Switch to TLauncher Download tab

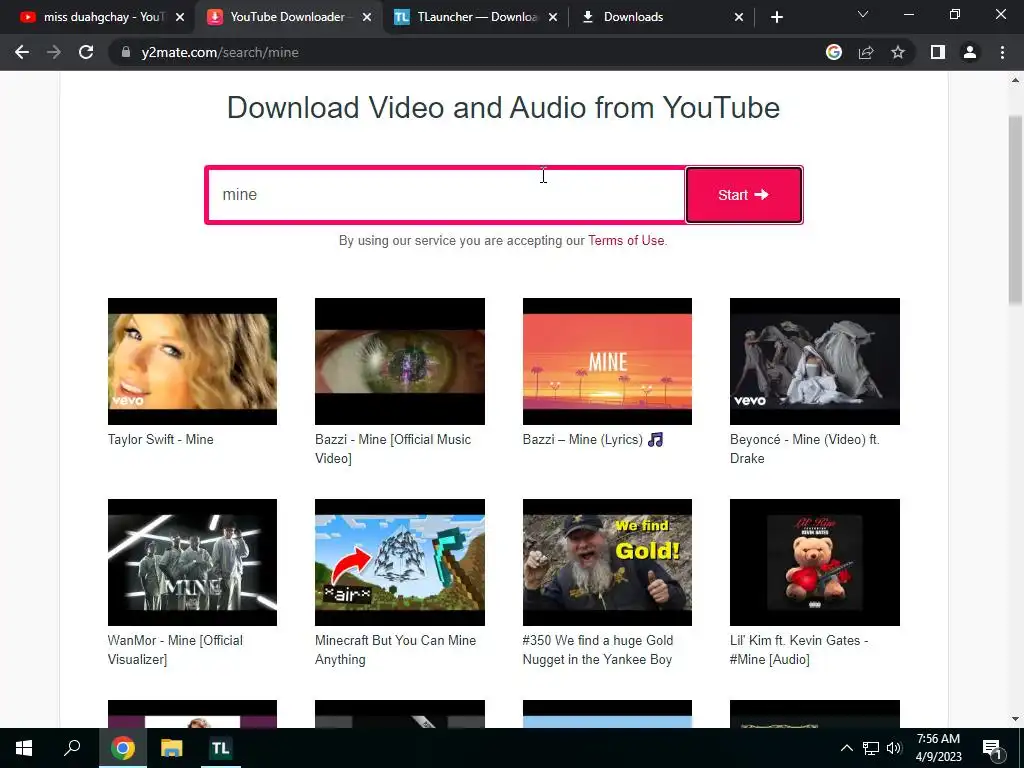tap(477, 17)
